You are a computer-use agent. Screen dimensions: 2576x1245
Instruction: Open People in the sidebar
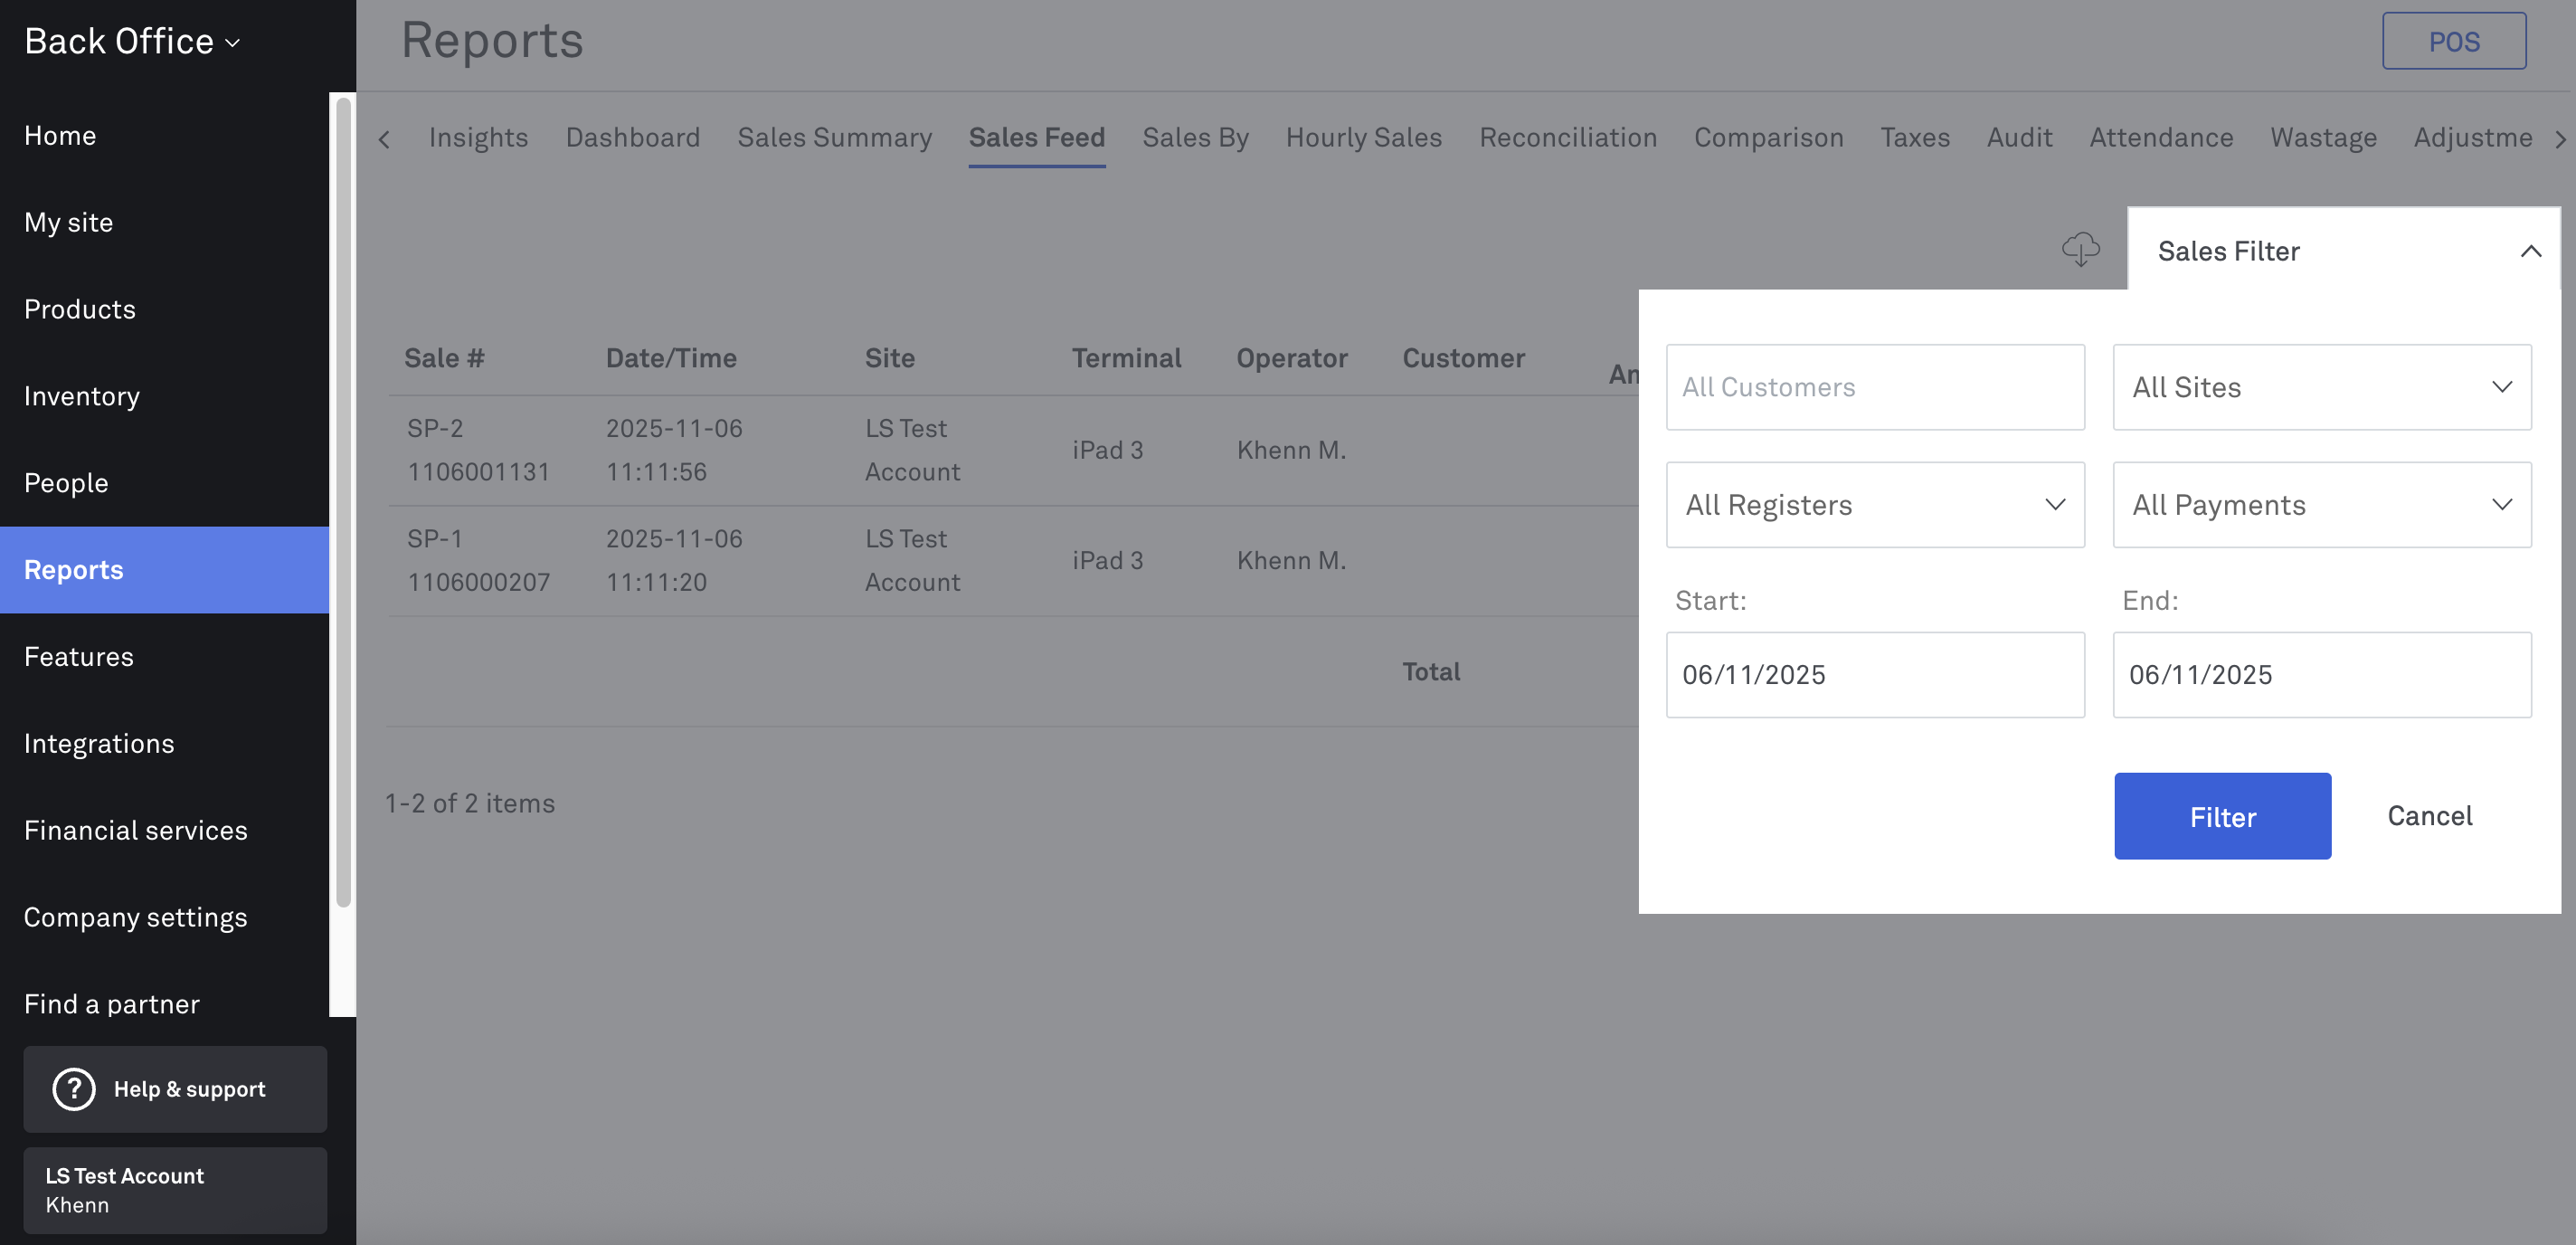pyautogui.click(x=164, y=483)
